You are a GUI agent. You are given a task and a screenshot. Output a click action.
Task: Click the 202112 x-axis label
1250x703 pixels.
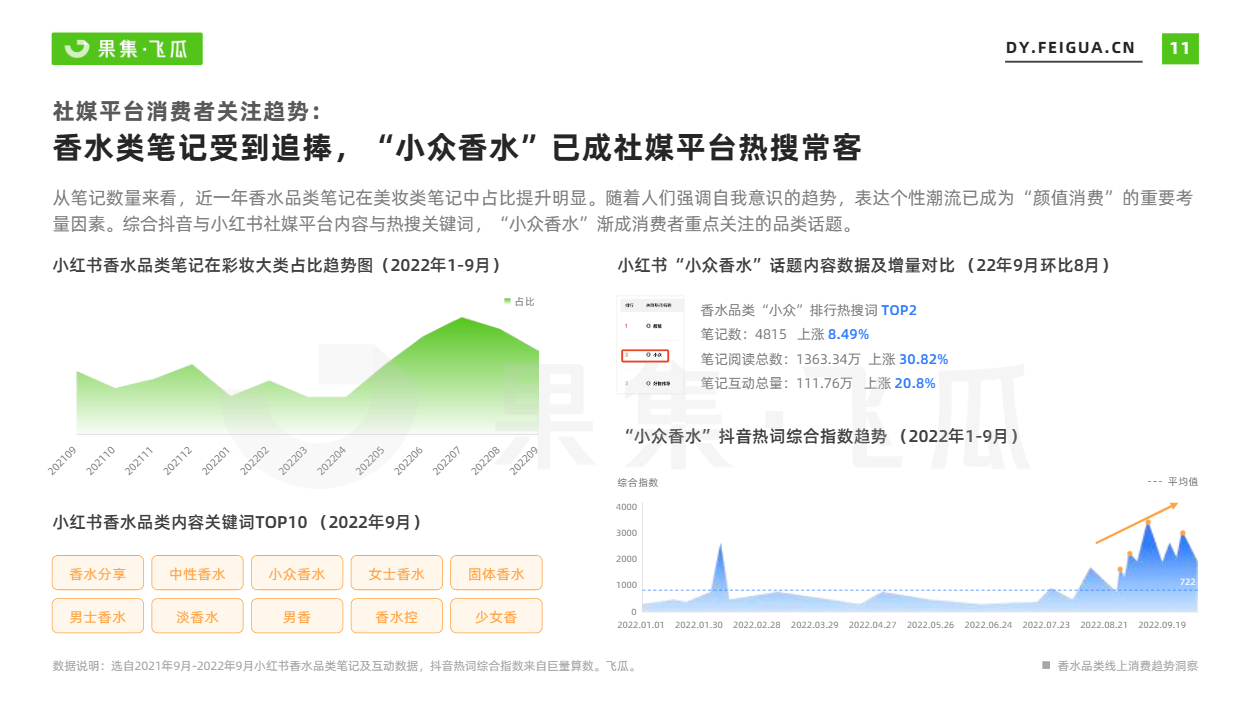coord(178,462)
